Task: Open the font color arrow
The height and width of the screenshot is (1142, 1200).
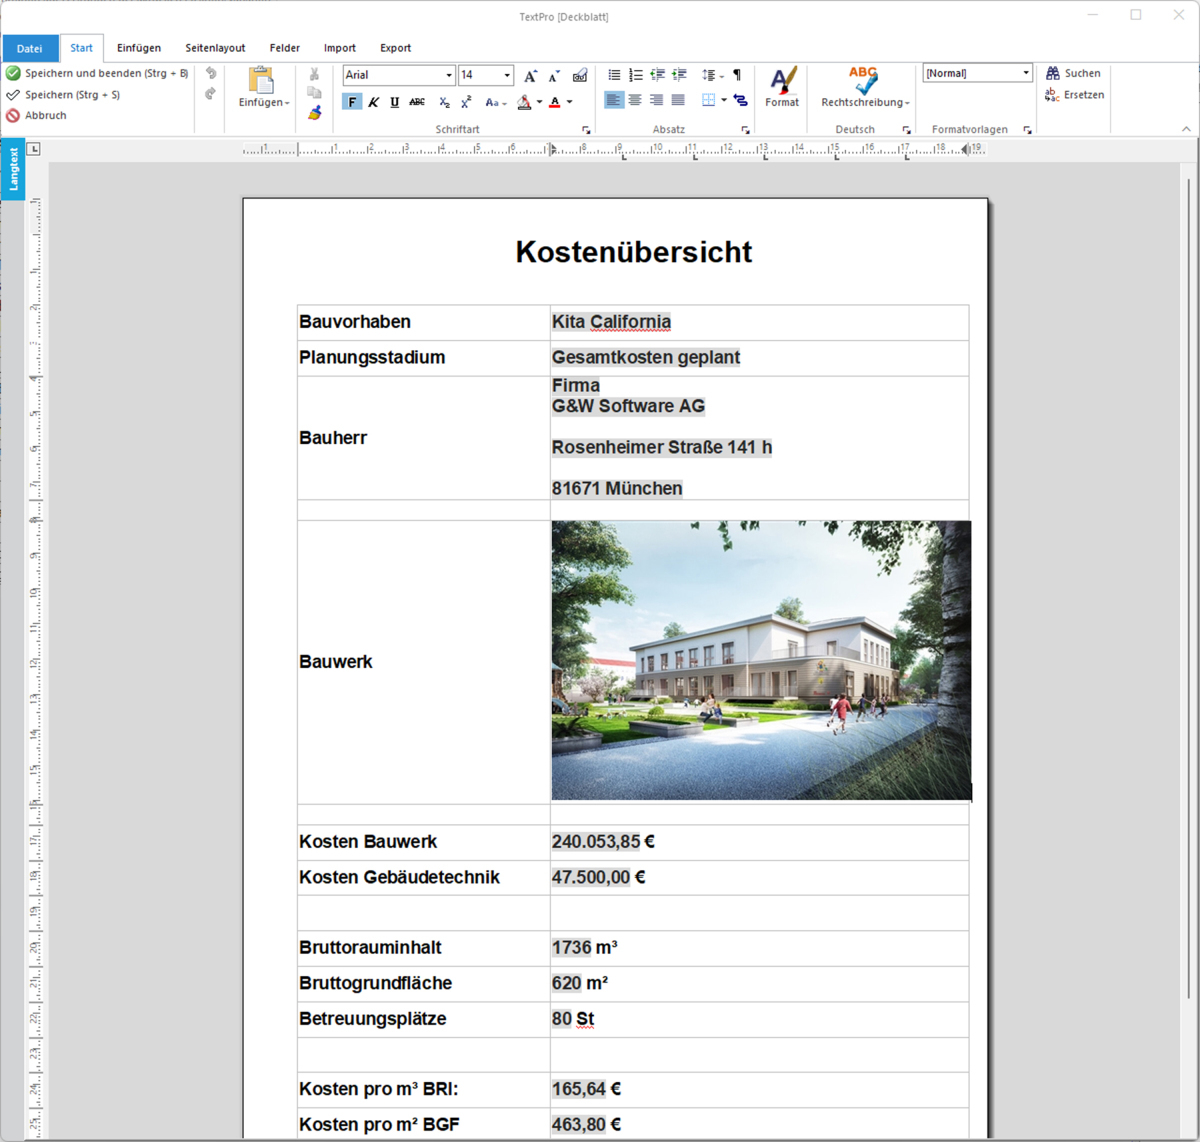Action: click(x=570, y=102)
